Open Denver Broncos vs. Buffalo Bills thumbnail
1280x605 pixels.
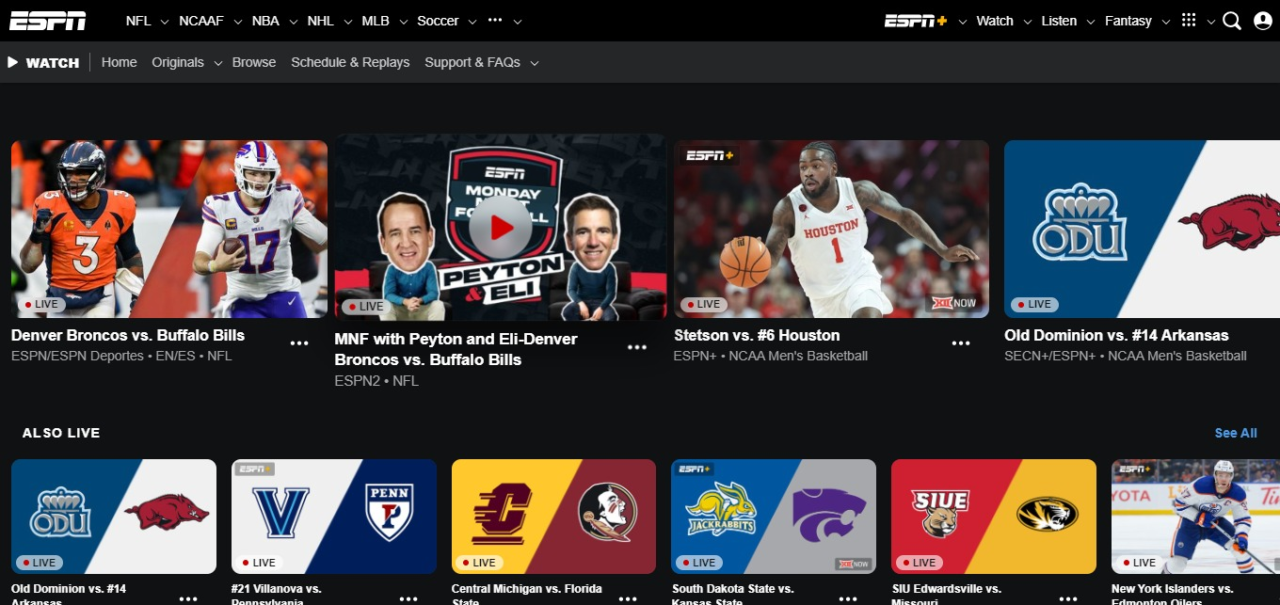[x=169, y=229]
